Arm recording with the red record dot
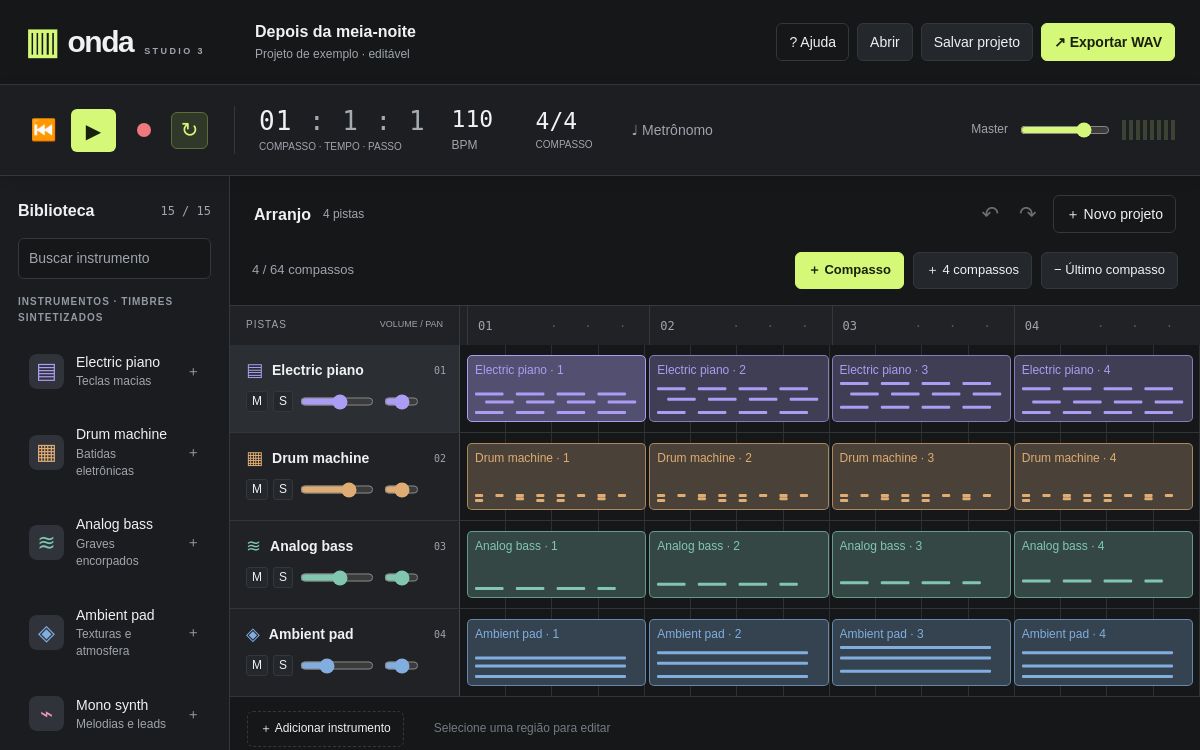The height and width of the screenshot is (750, 1200). [144, 130]
